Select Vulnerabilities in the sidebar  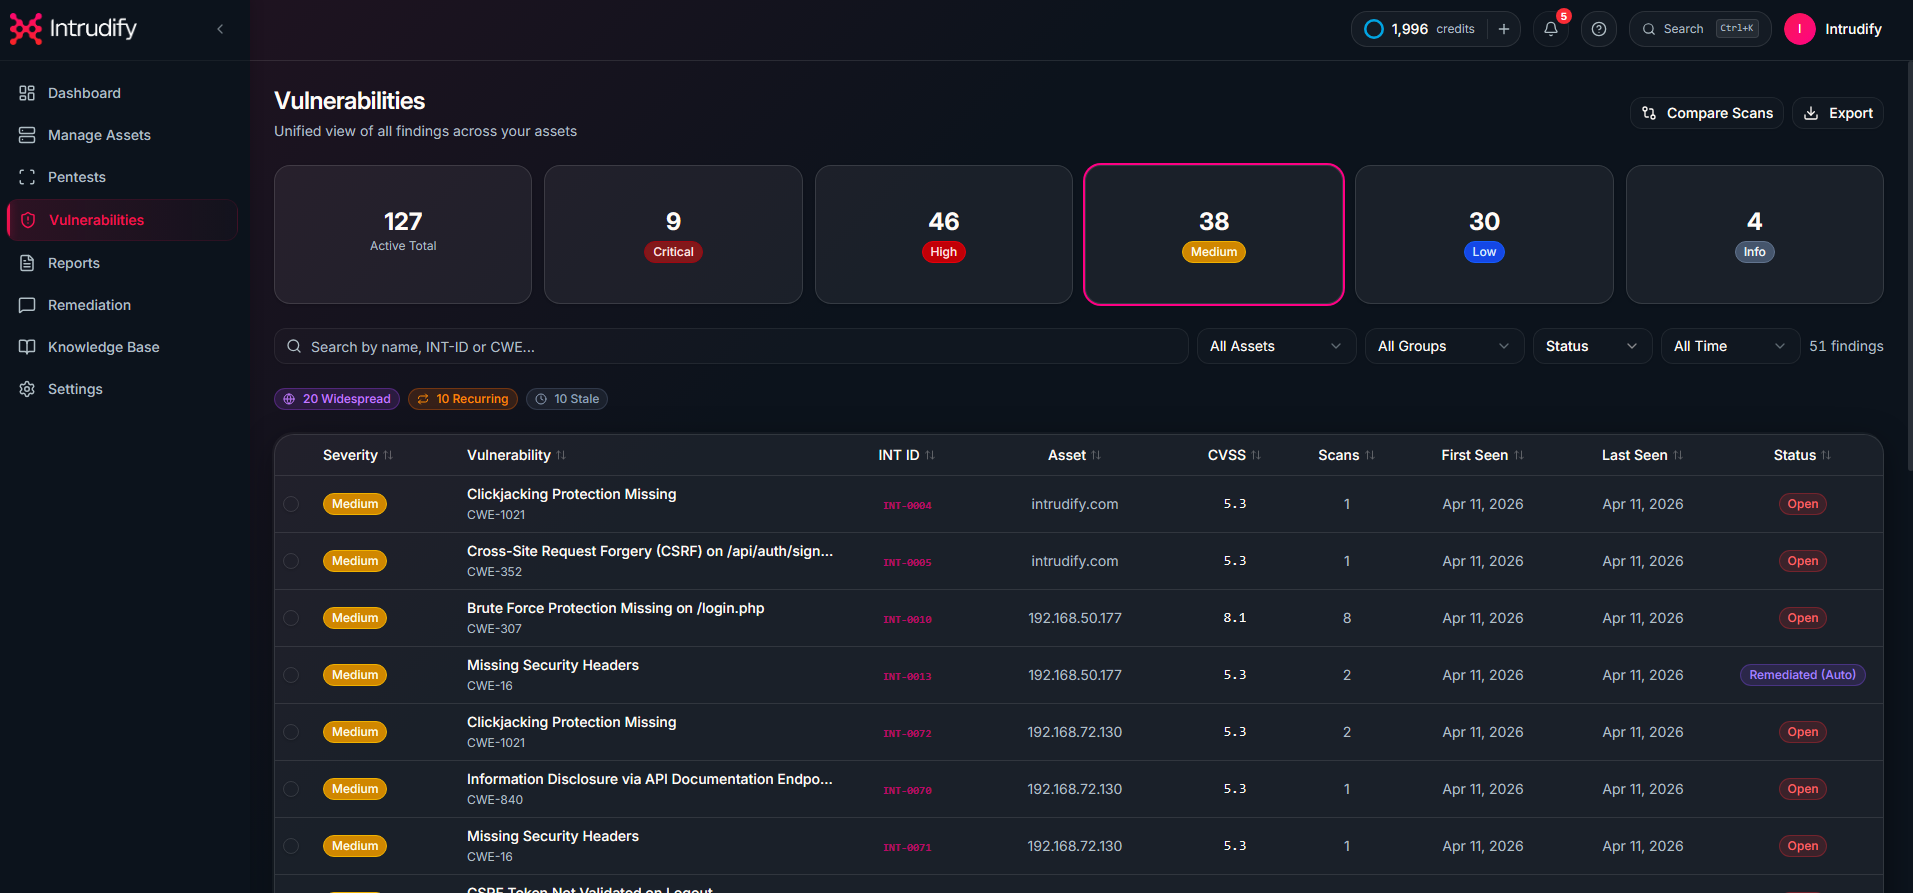click(122, 220)
